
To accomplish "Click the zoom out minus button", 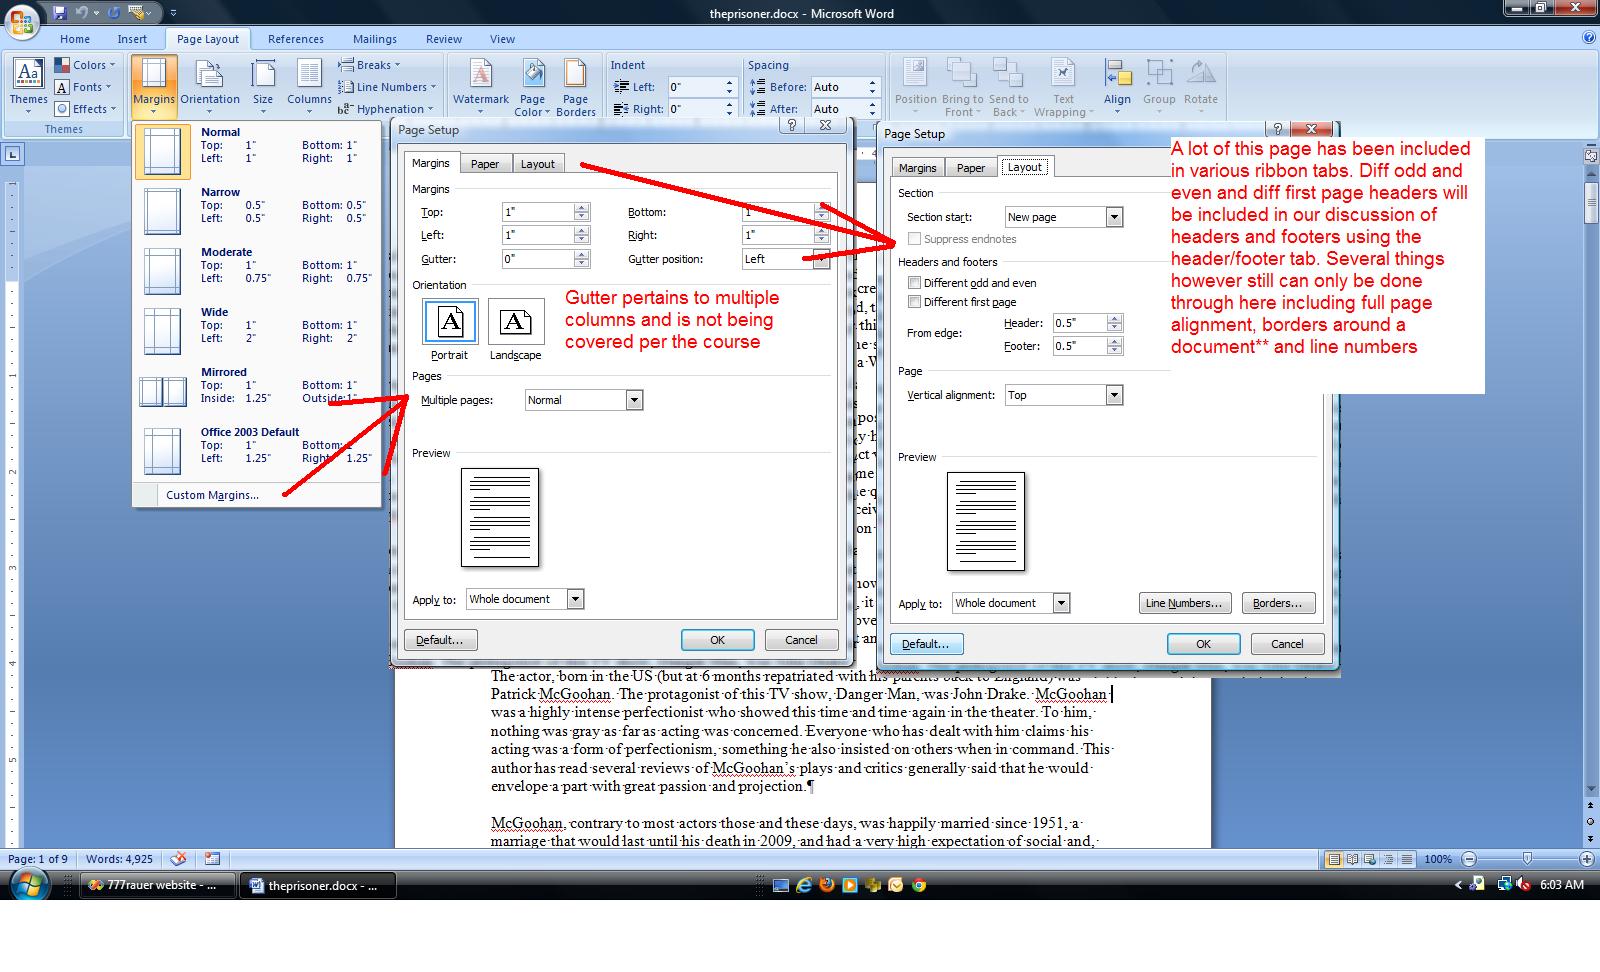I will click(x=1469, y=859).
